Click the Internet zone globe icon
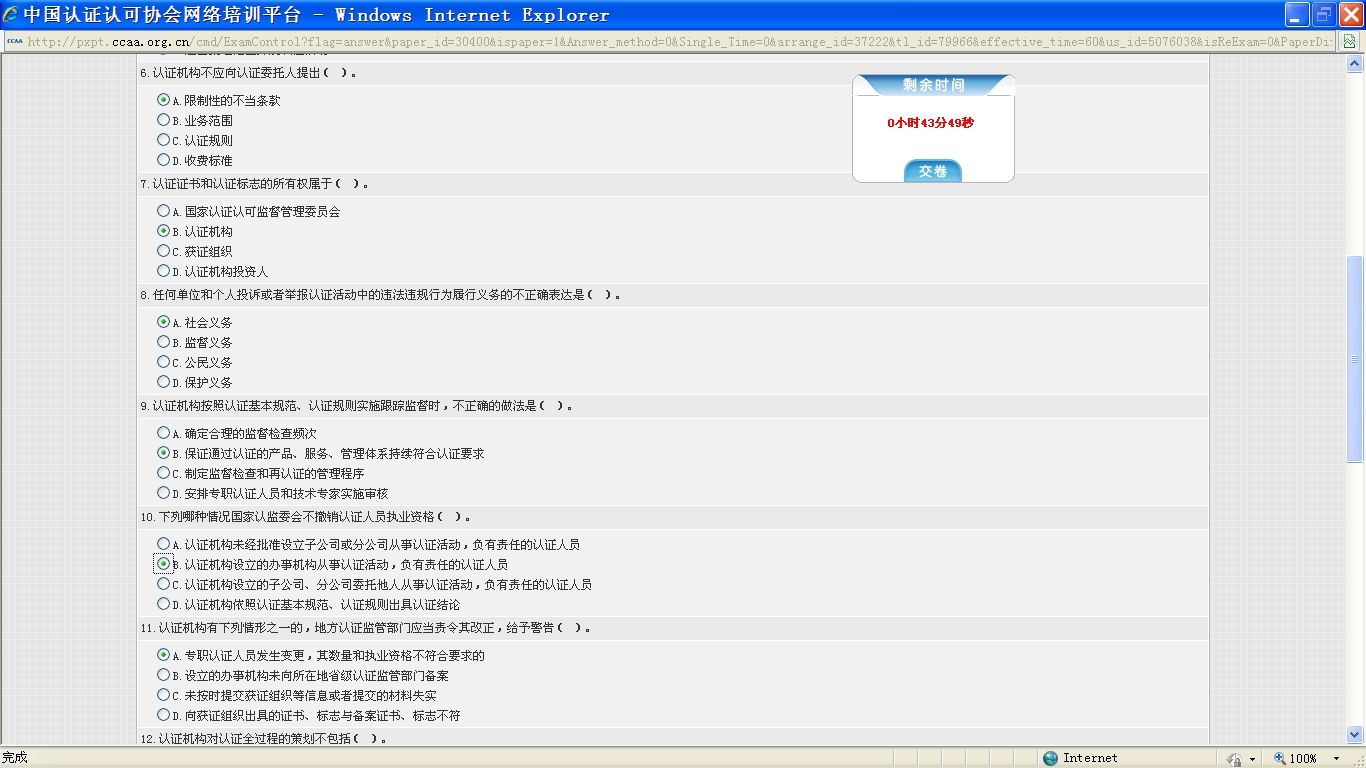1366x768 pixels. coord(1050,758)
